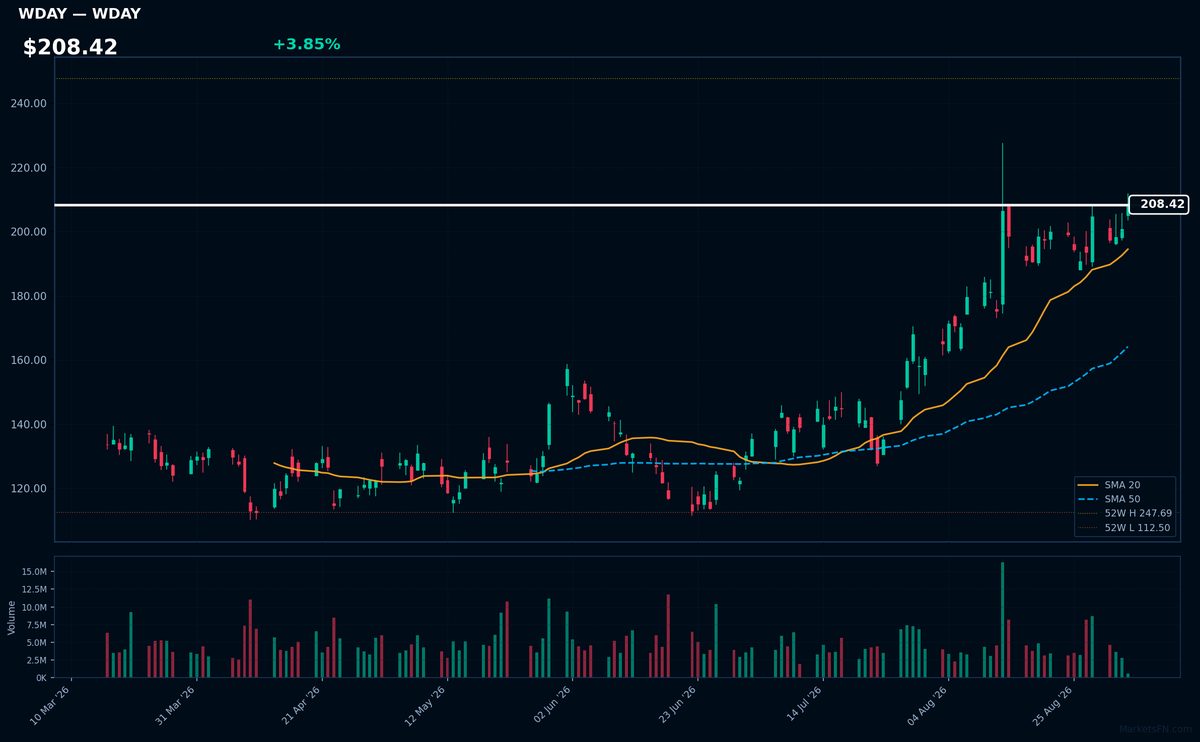Image resolution: width=1200 pixels, height=742 pixels.
Task: Click the 2.5M volume axis label
Action: pyautogui.click(x=36, y=660)
